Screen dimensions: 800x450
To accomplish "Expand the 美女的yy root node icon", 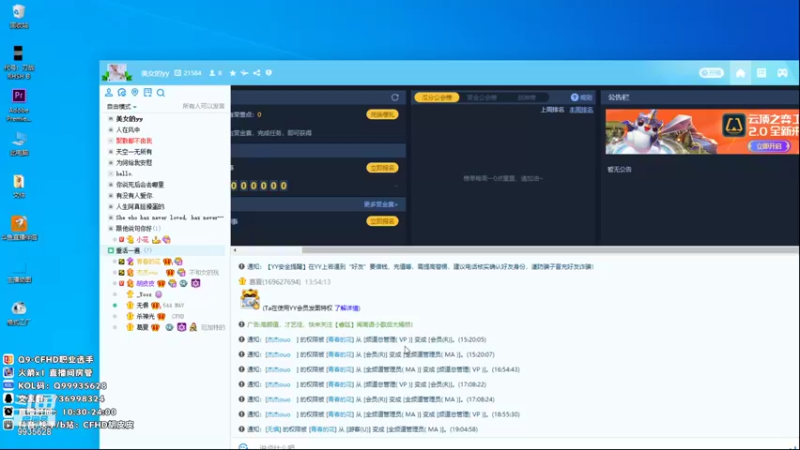I will click(111, 119).
